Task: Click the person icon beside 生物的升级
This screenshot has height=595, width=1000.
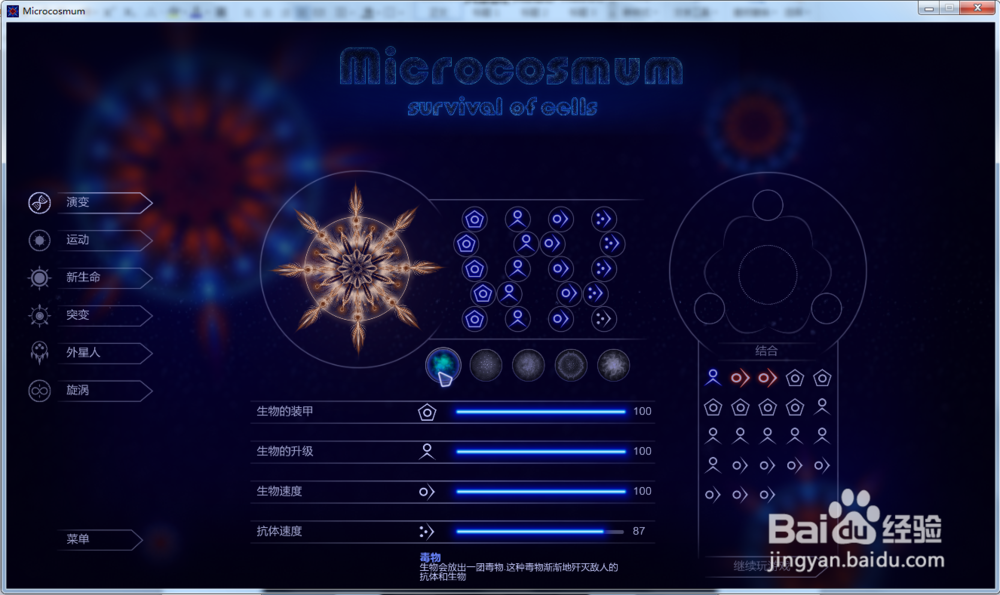Action: coord(427,452)
